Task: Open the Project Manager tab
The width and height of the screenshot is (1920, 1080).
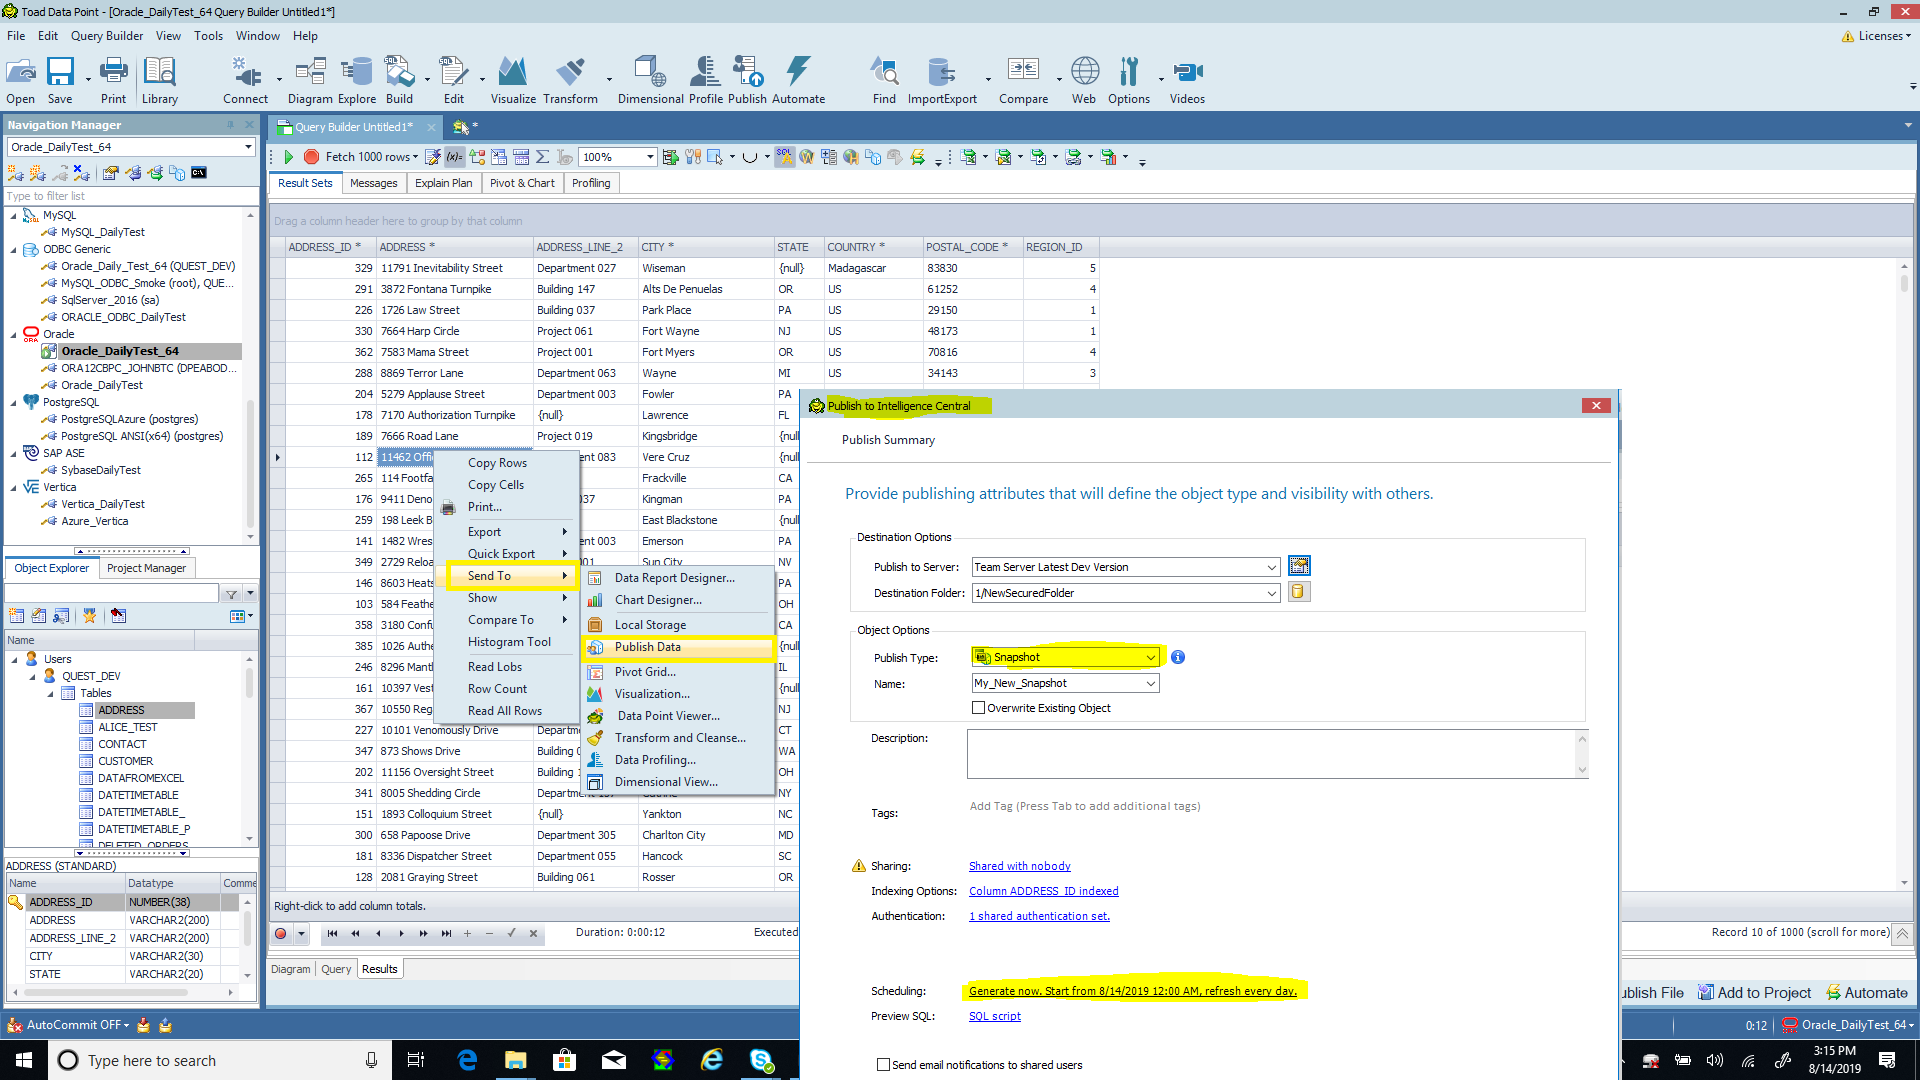Action: point(146,568)
